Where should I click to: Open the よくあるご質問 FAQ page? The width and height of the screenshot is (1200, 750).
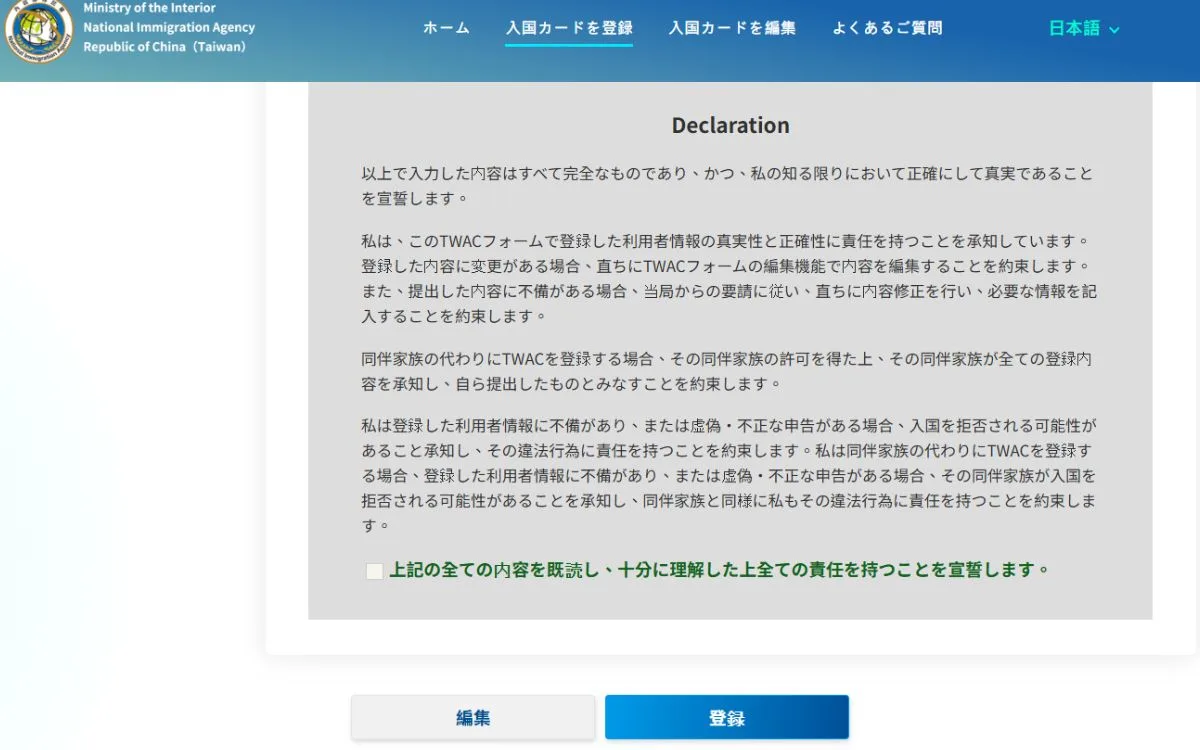(887, 28)
